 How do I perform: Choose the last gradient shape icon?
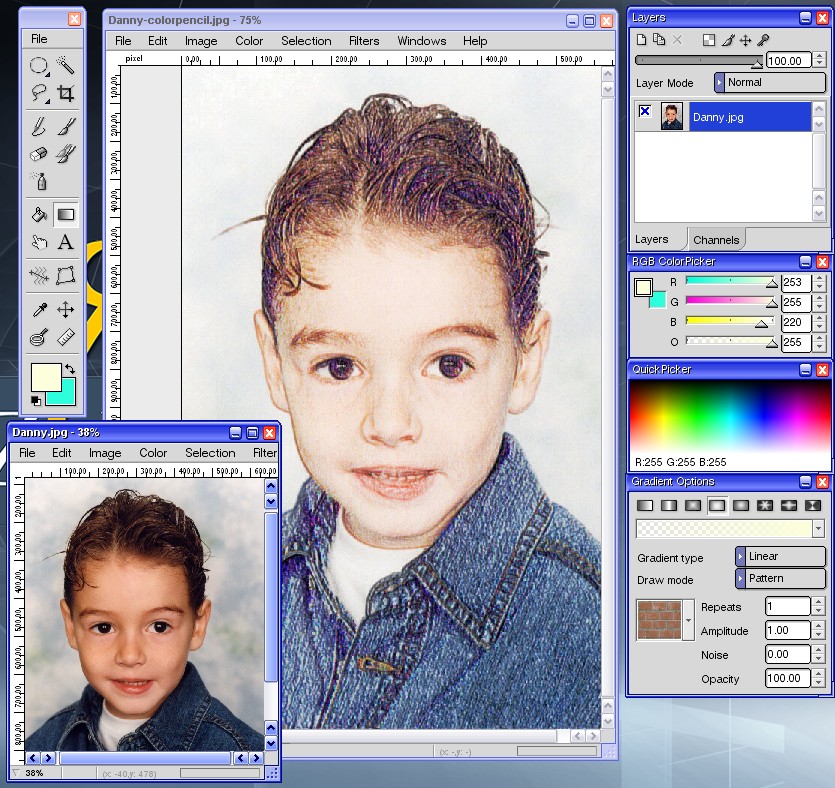point(813,505)
